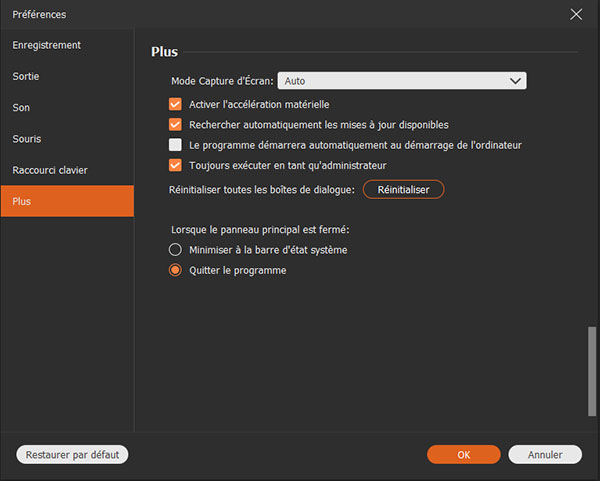Disable automatic update checking checkbox

tap(175, 125)
